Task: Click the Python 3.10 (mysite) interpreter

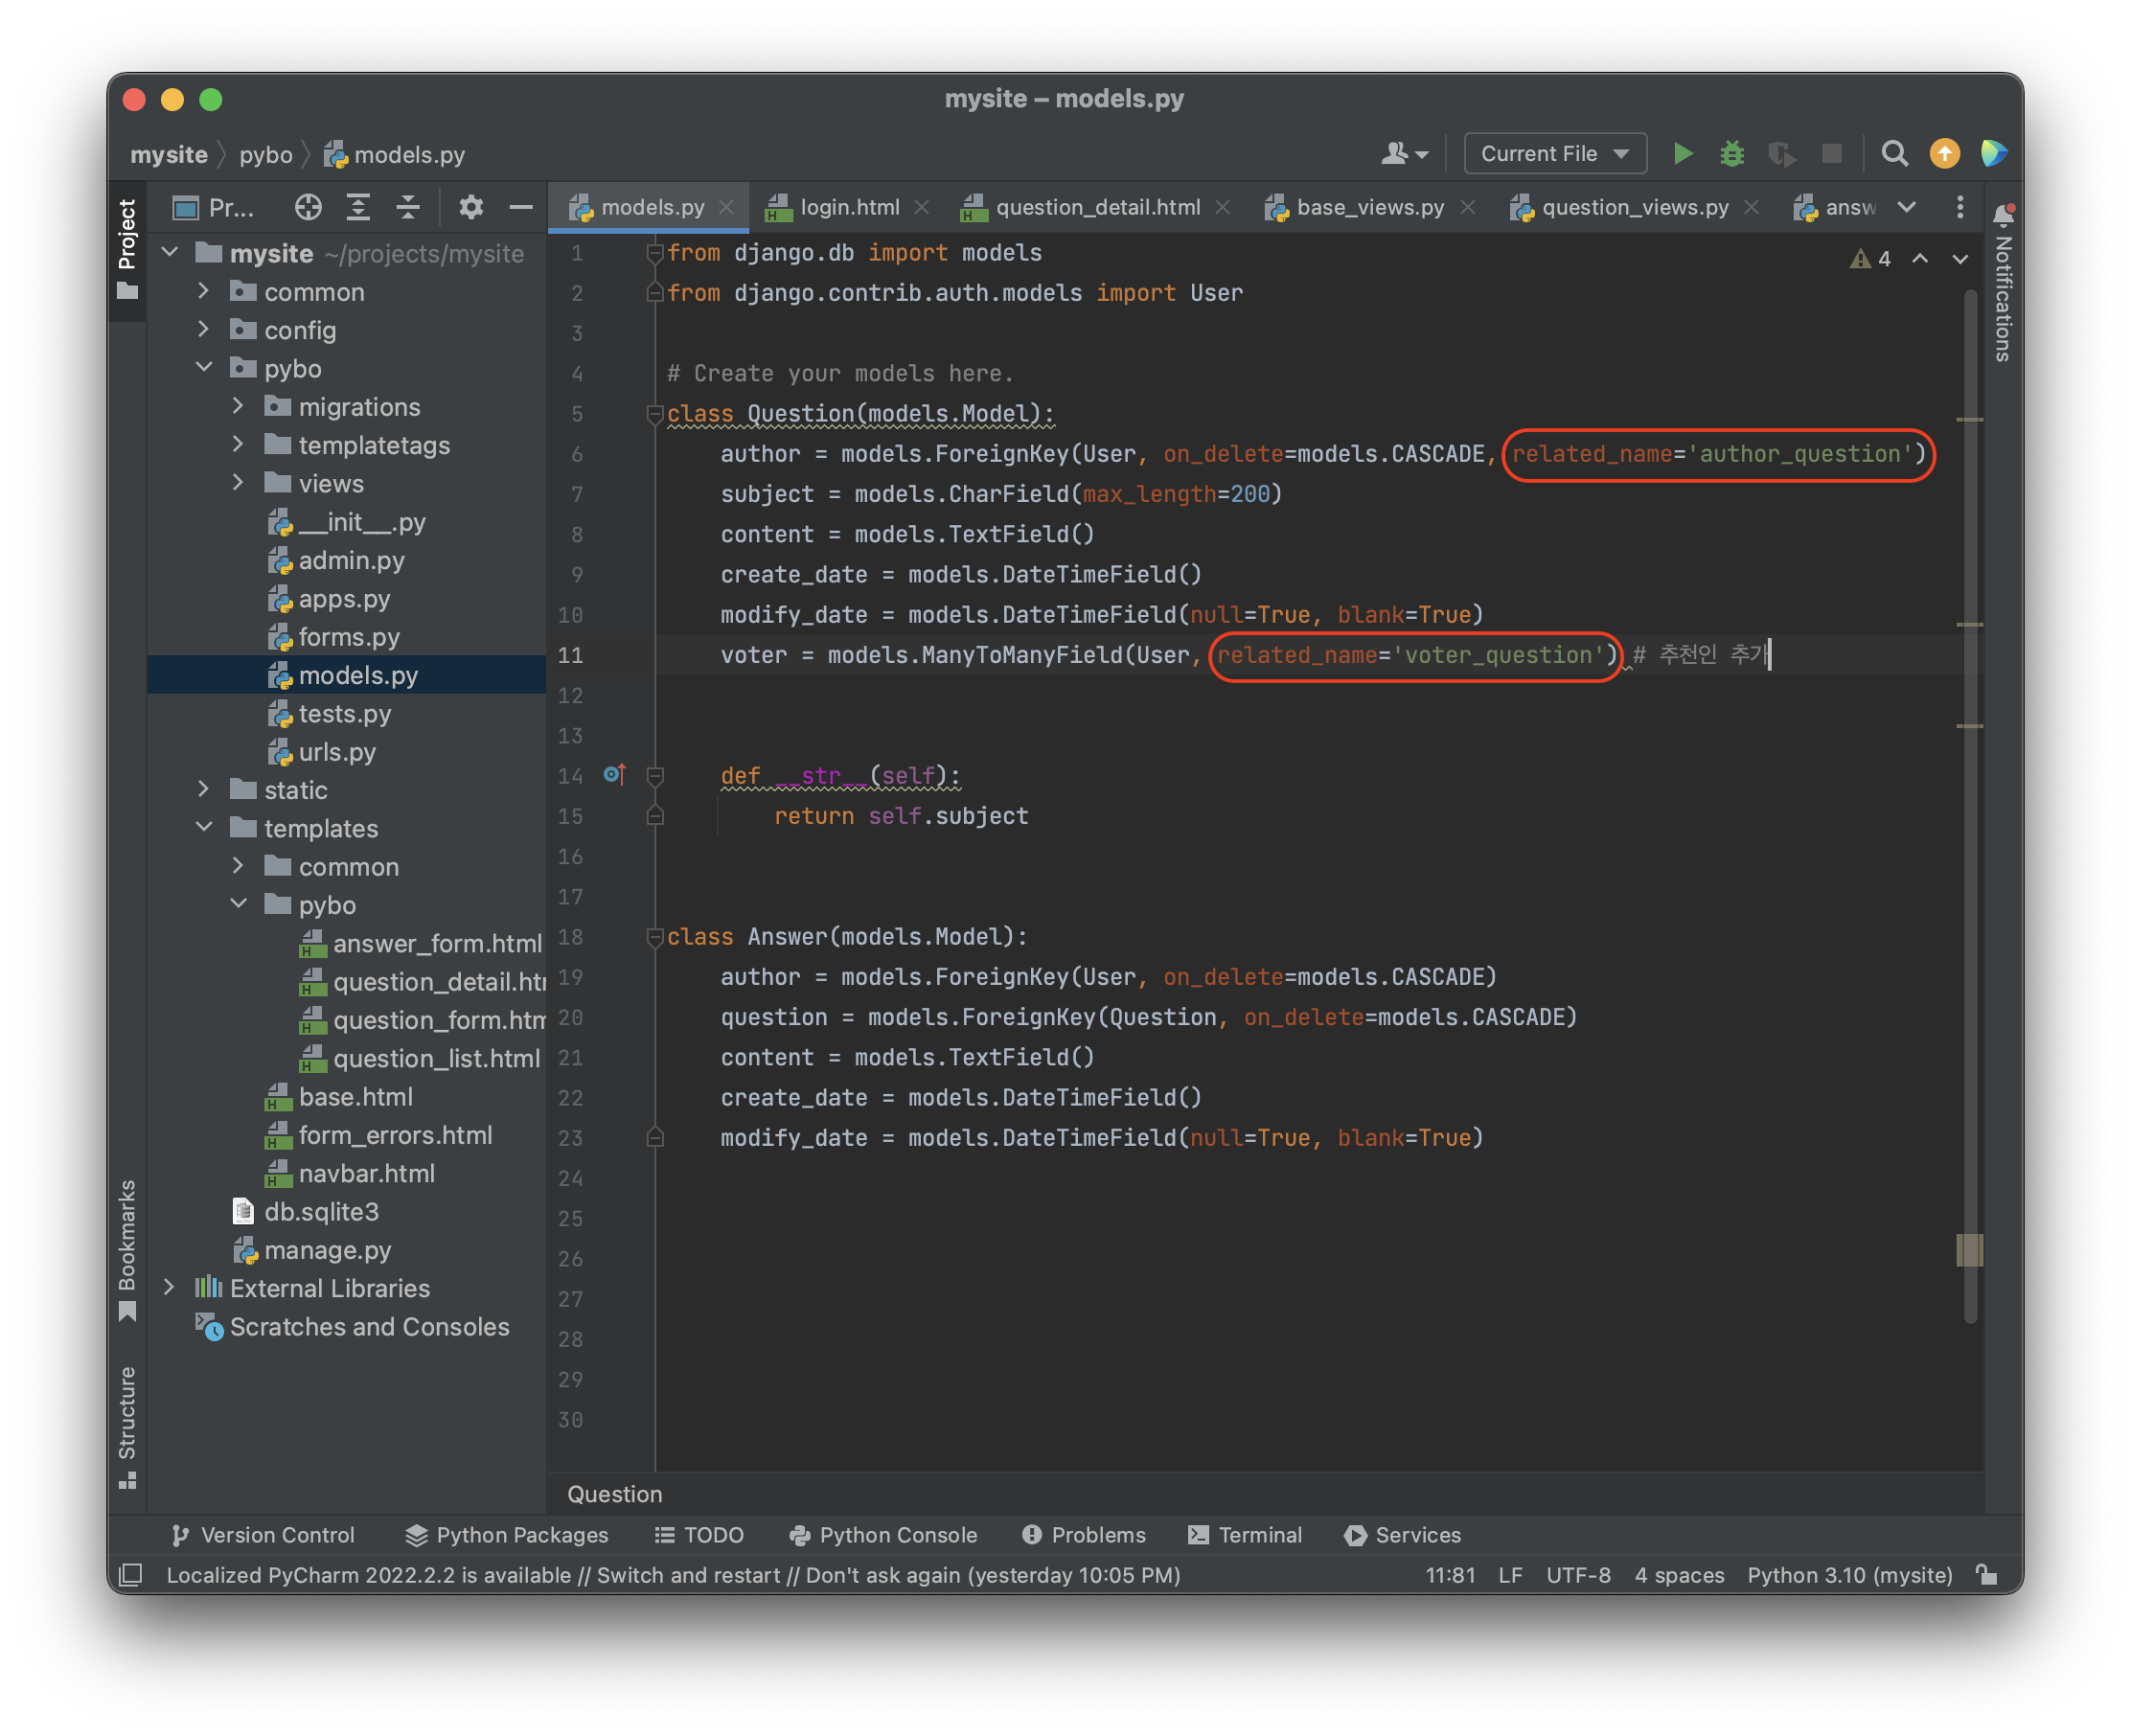Action: [x=1849, y=1575]
